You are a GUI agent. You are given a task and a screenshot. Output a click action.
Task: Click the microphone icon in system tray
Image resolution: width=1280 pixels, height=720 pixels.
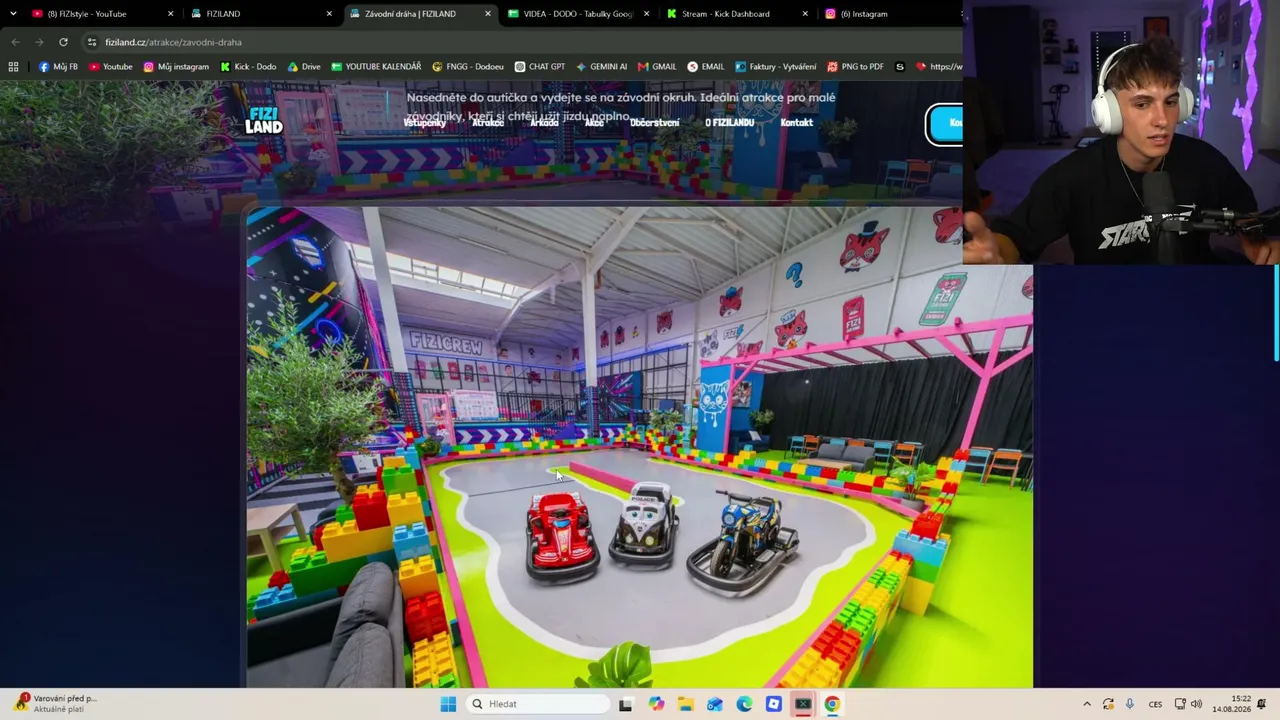1130,704
